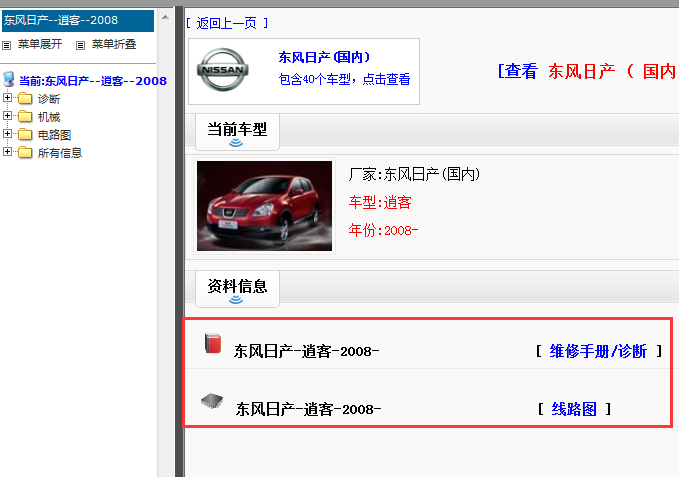Click the 年份:2008- text
The width and height of the screenshot is (679, 477).
384,230
